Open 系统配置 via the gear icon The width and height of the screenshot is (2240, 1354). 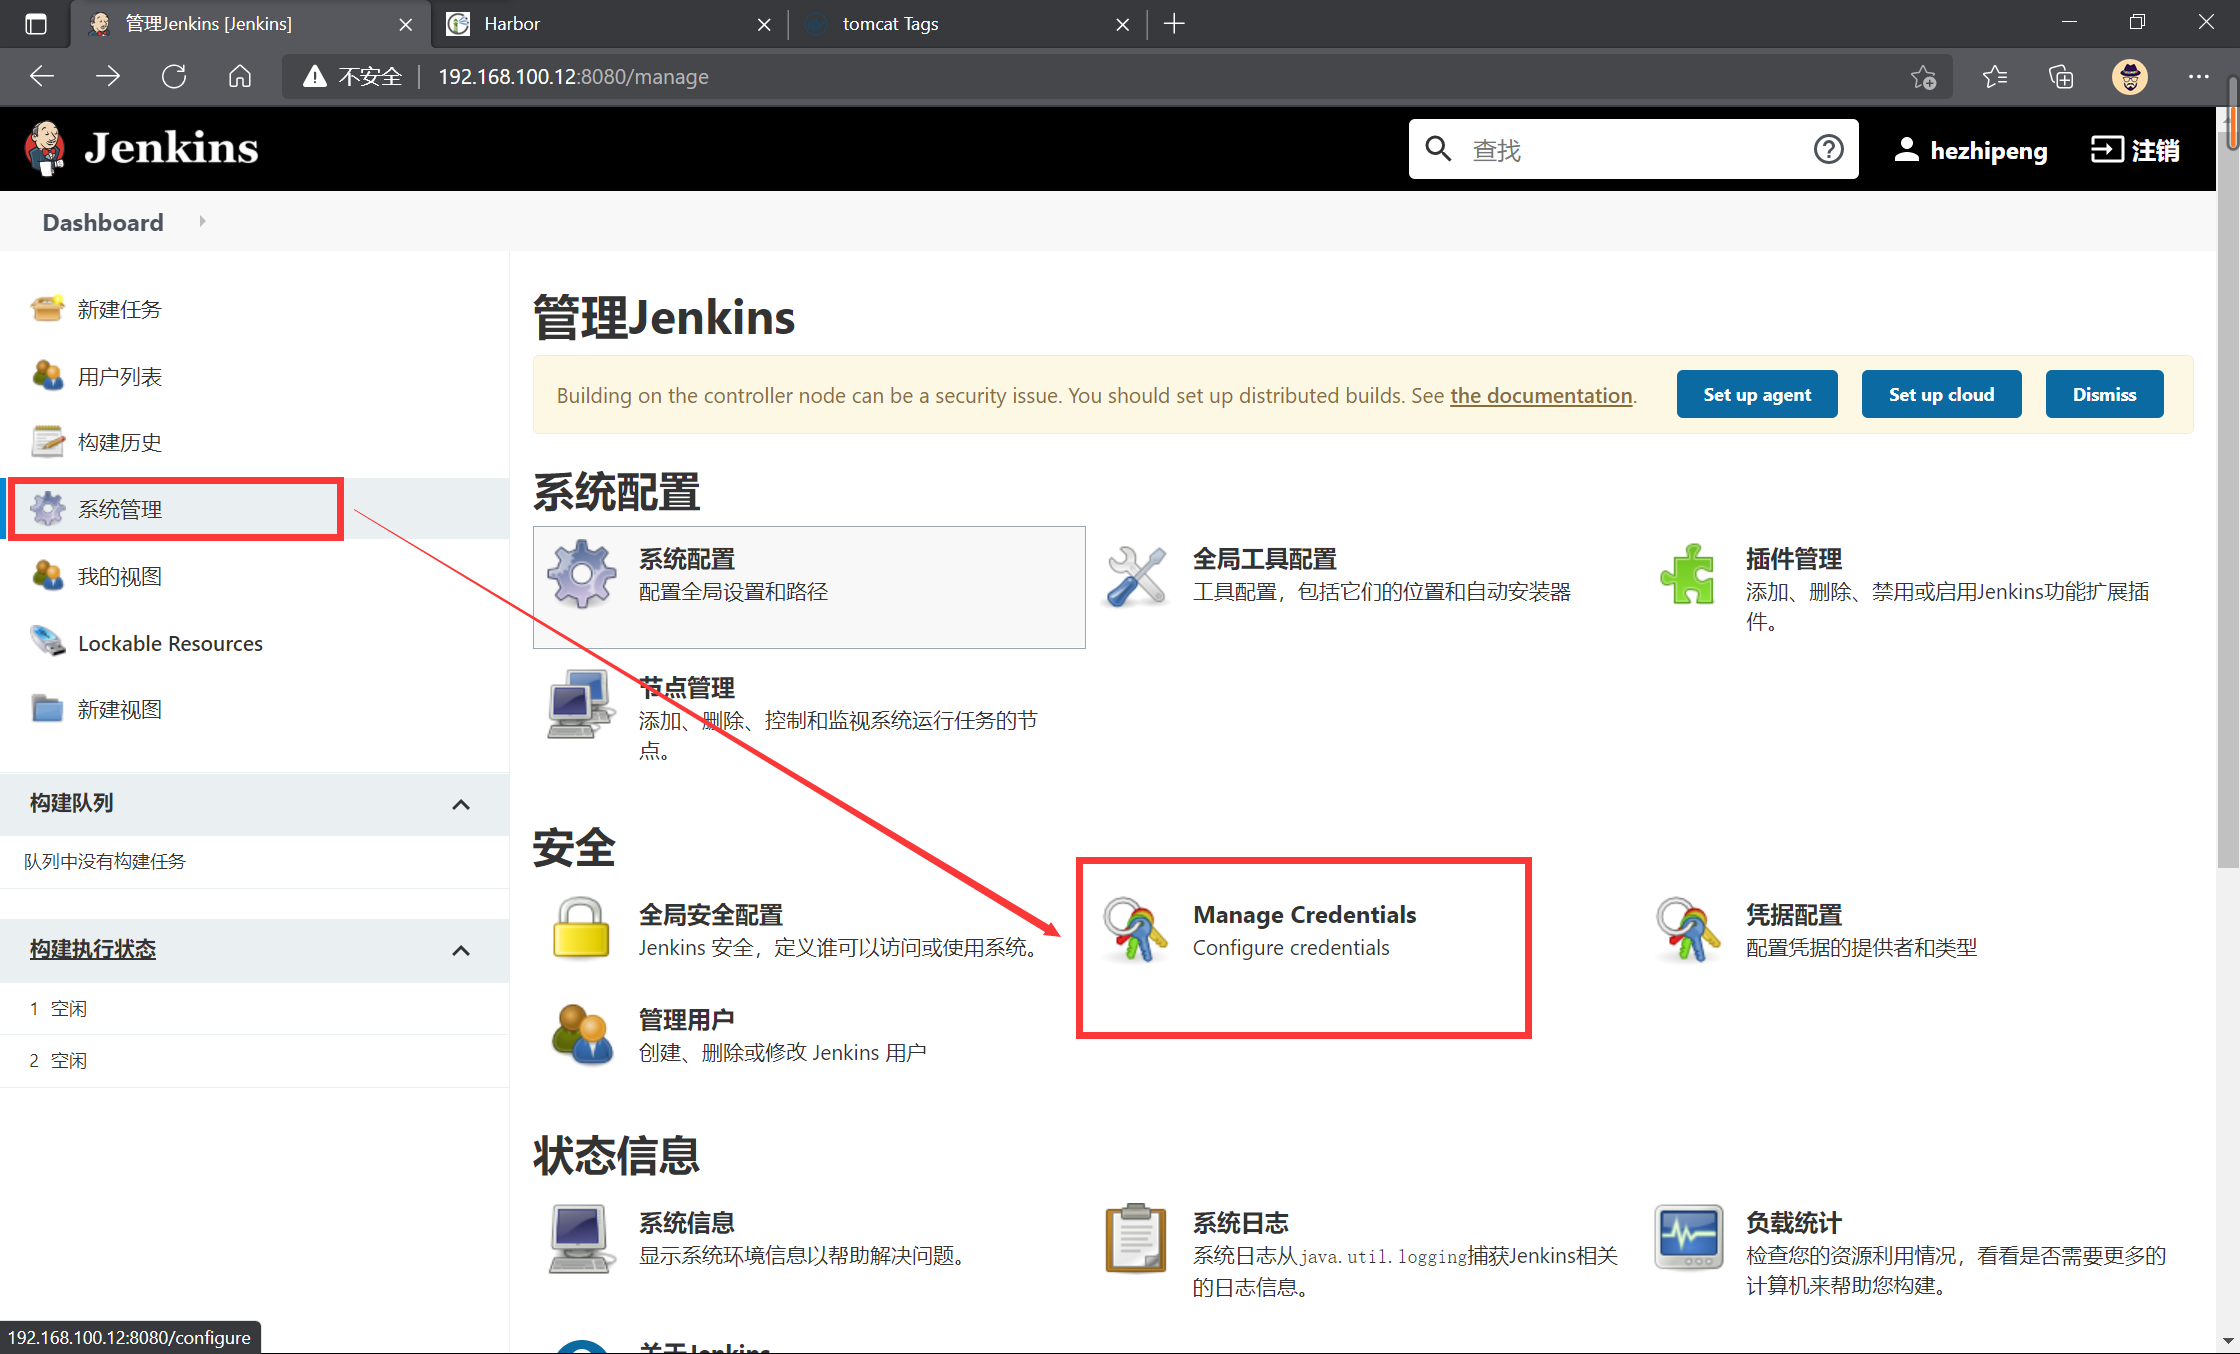(581, 575)
